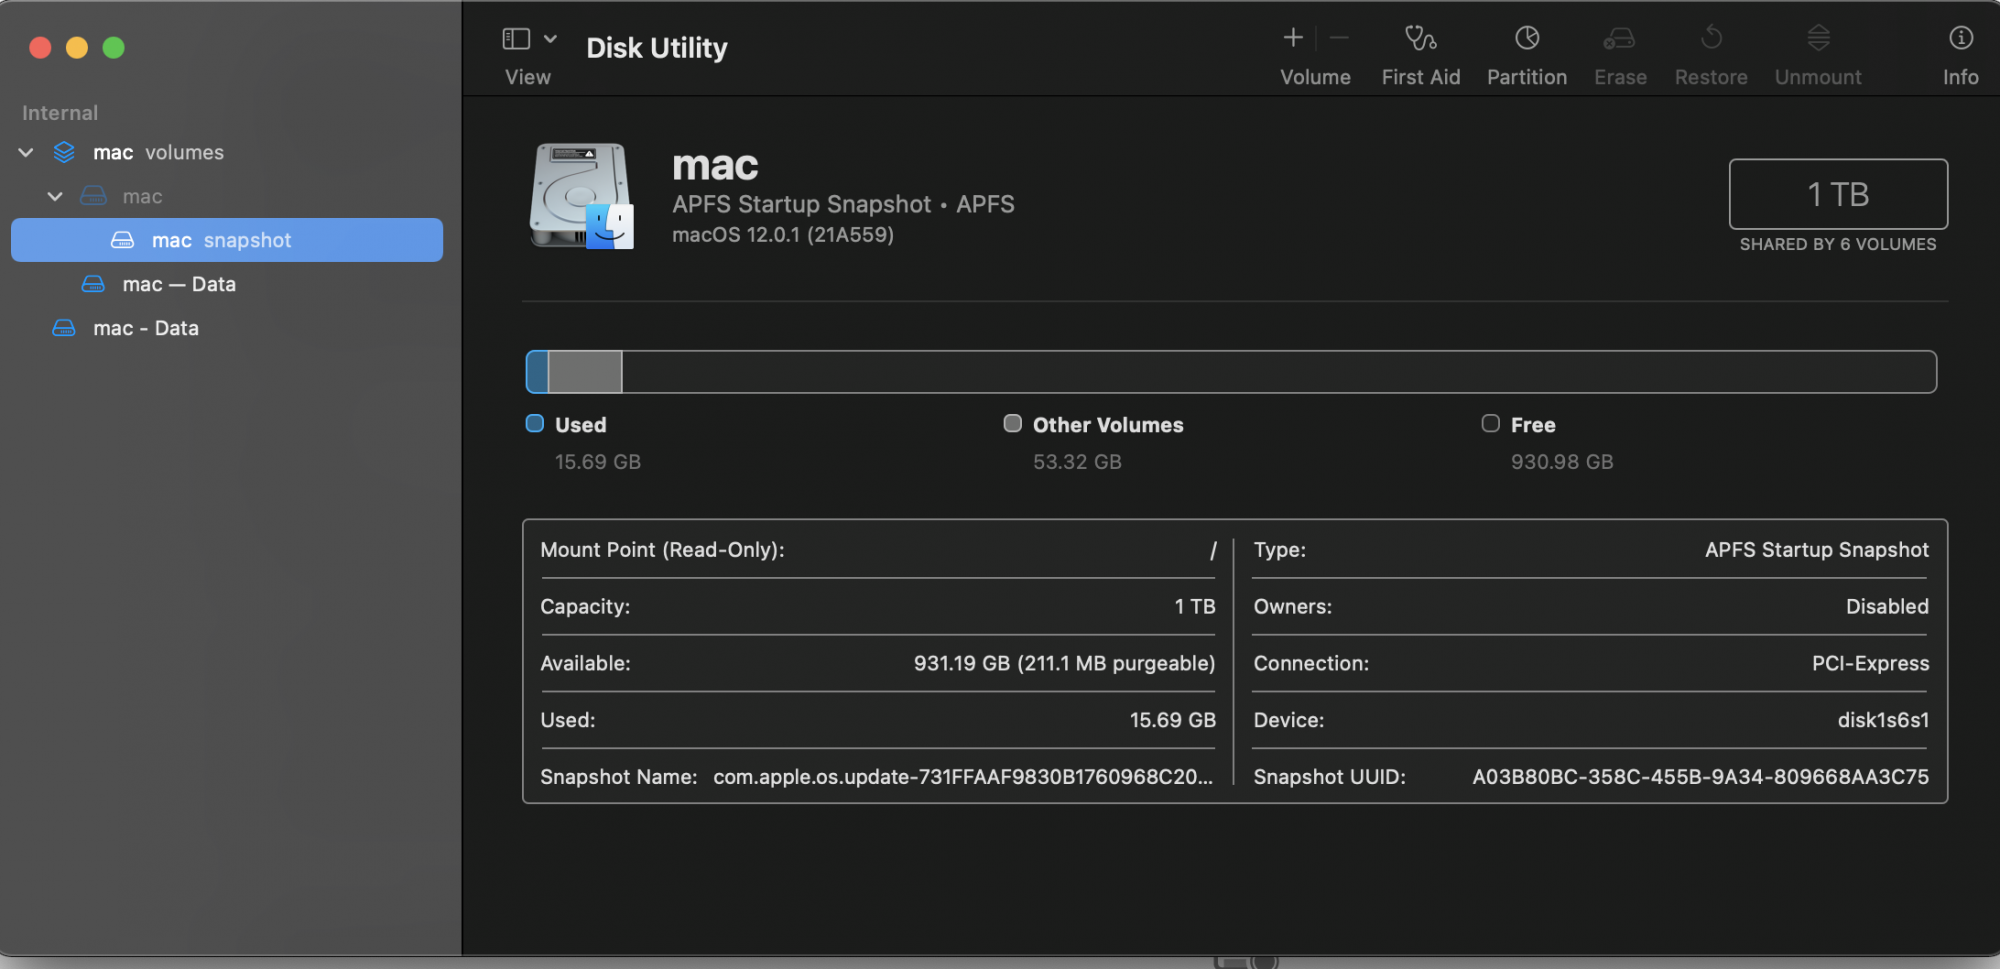Click the Unmount eject icon
Viewport: 2000px width, 969px height.
pos(1818,38)
